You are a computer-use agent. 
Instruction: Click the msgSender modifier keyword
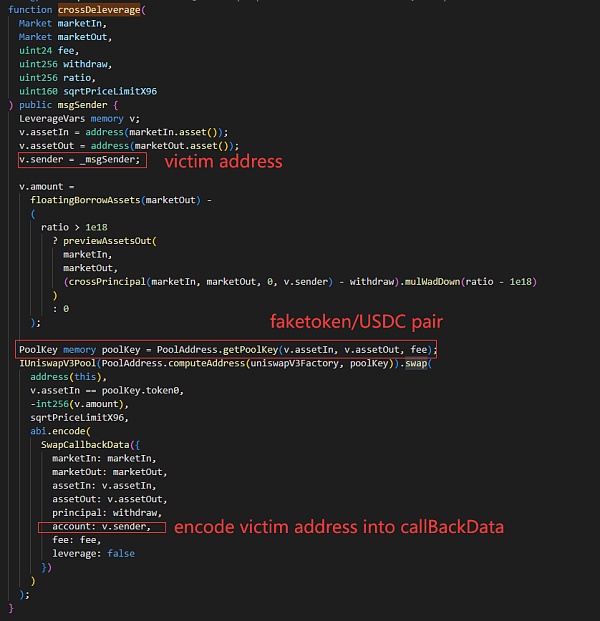click(x=82, y=105)
